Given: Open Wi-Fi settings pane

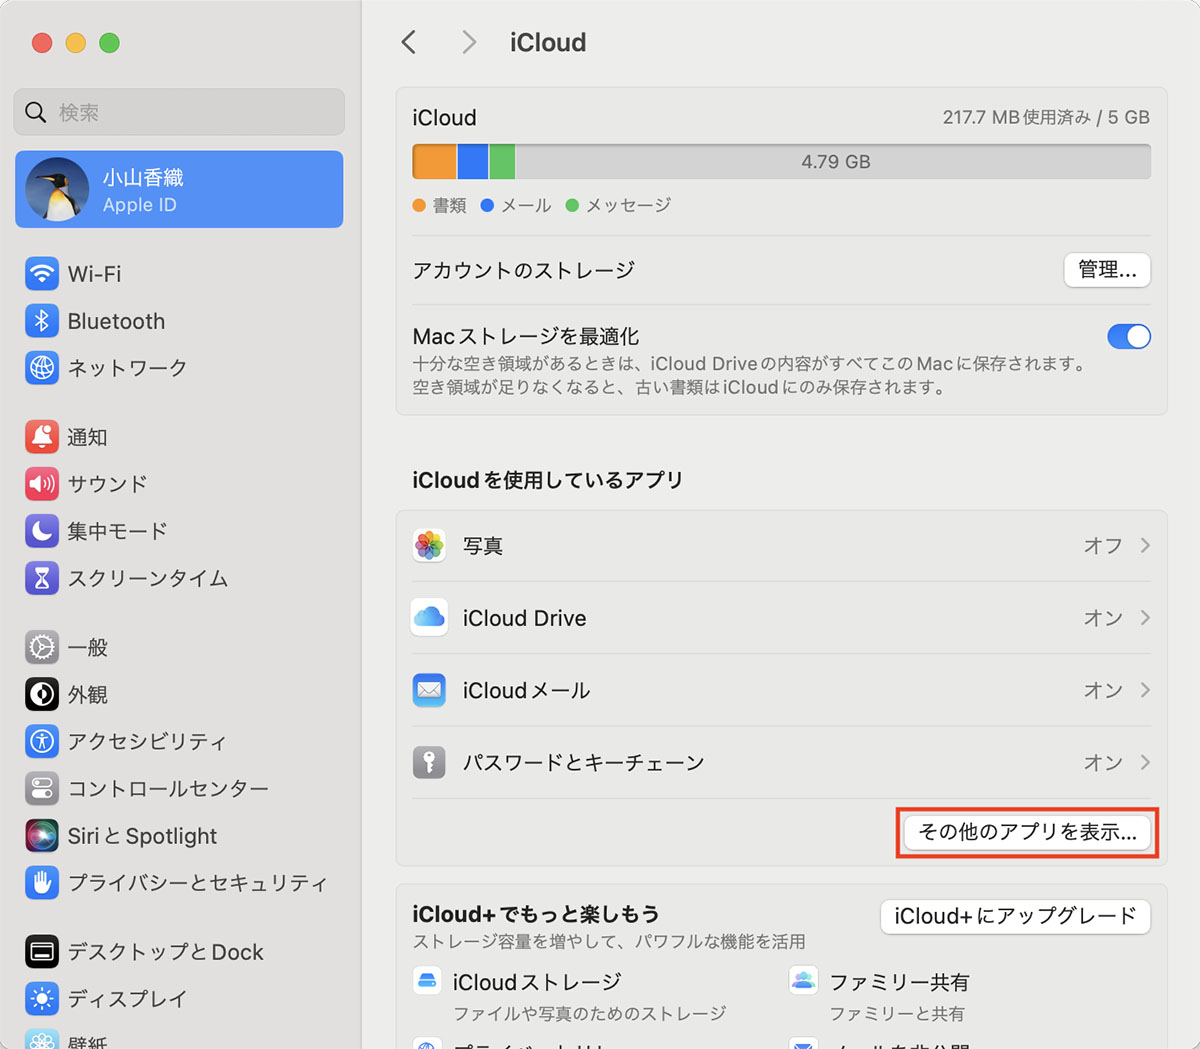Looking at the screenshot, I should (179, 273).
